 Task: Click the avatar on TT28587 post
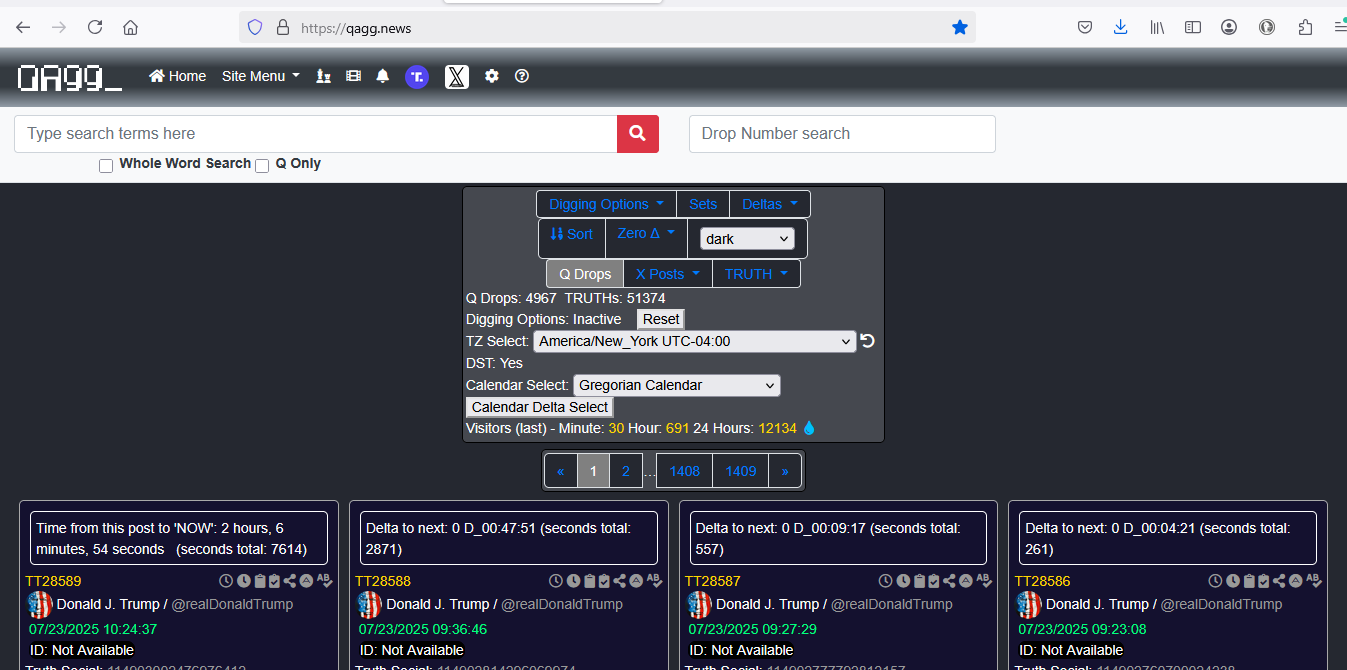(700, 604)
